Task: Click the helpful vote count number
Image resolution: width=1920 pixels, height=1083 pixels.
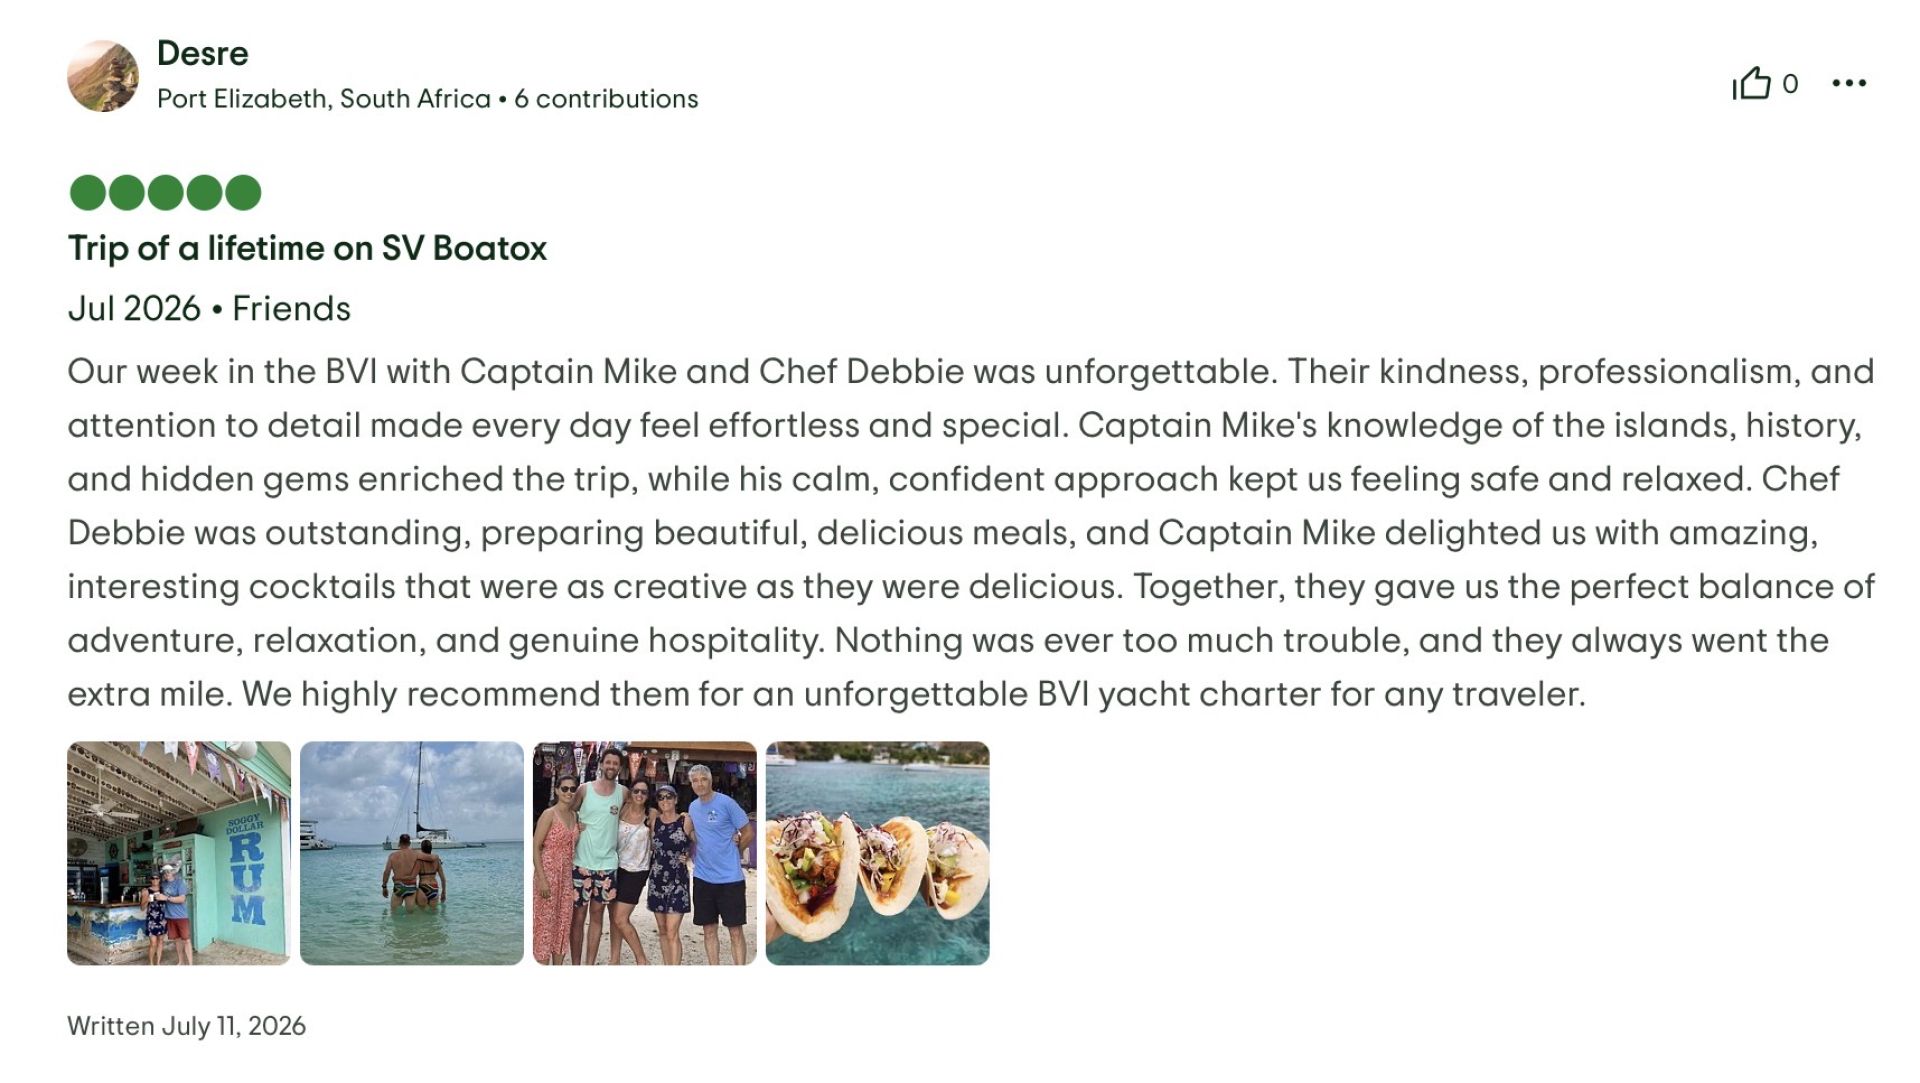Action: [x=1790, y=84]
